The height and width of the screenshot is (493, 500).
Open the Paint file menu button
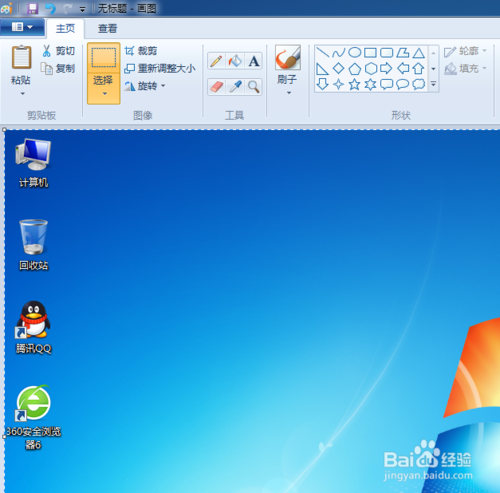click(x=22, y=27)
